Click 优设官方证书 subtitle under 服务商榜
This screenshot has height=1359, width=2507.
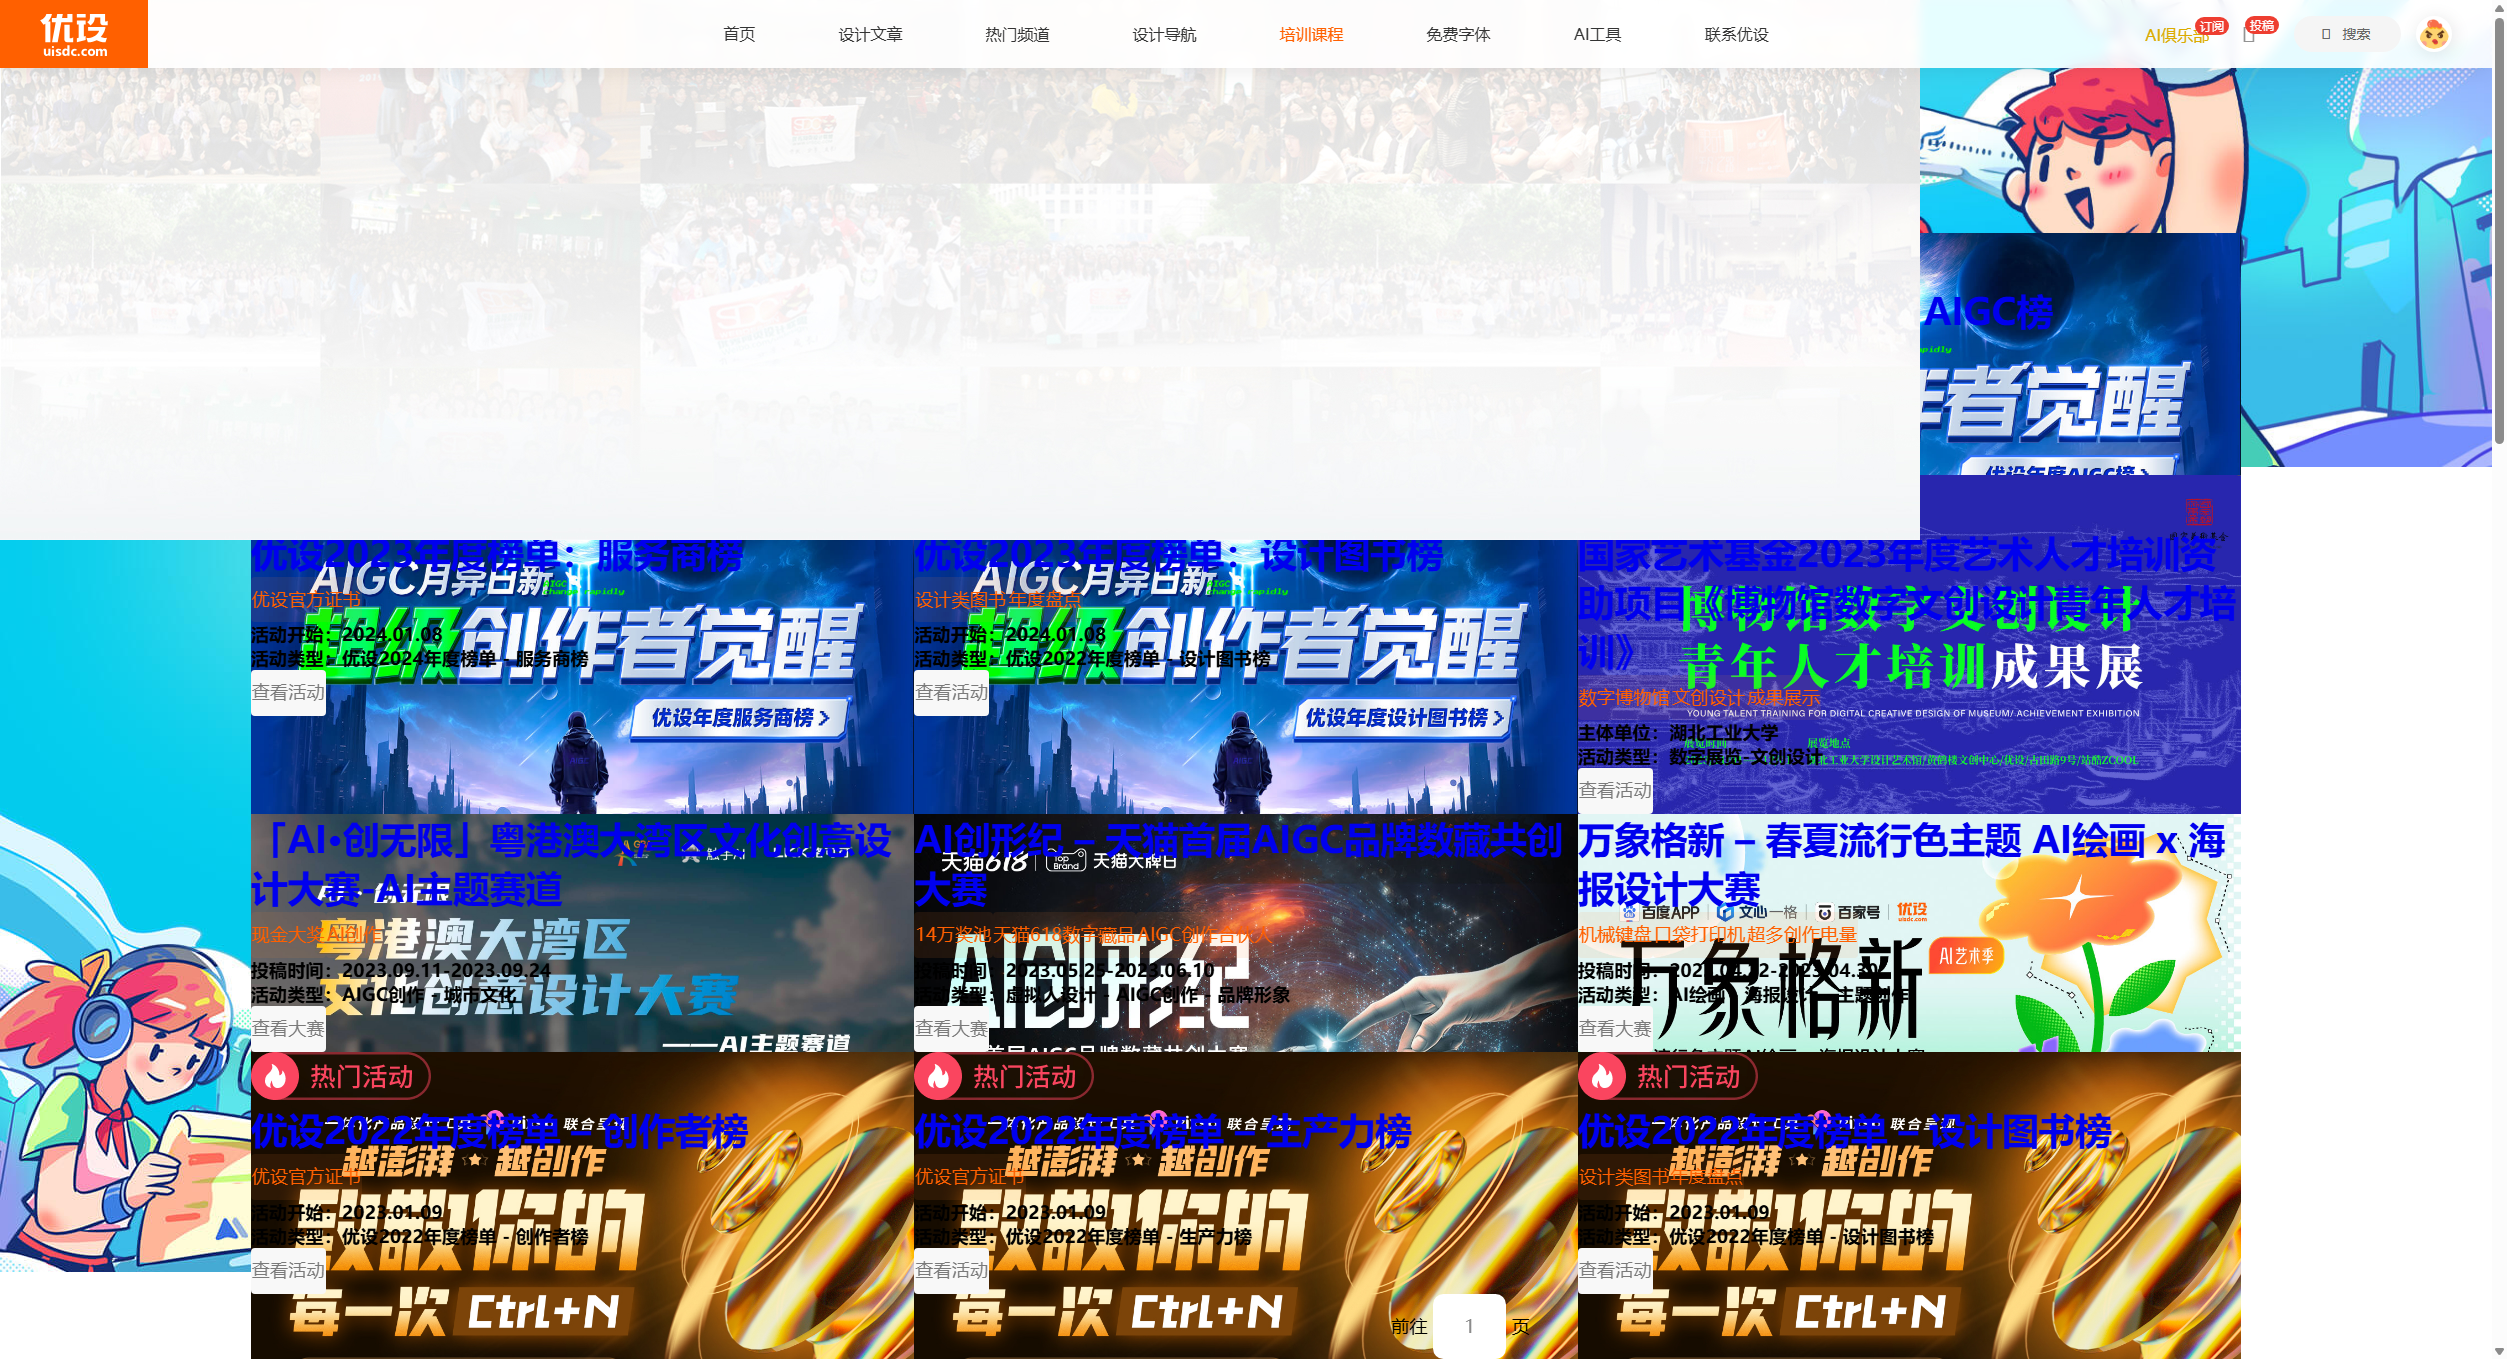pyautogui.click(x=306, y=599)
